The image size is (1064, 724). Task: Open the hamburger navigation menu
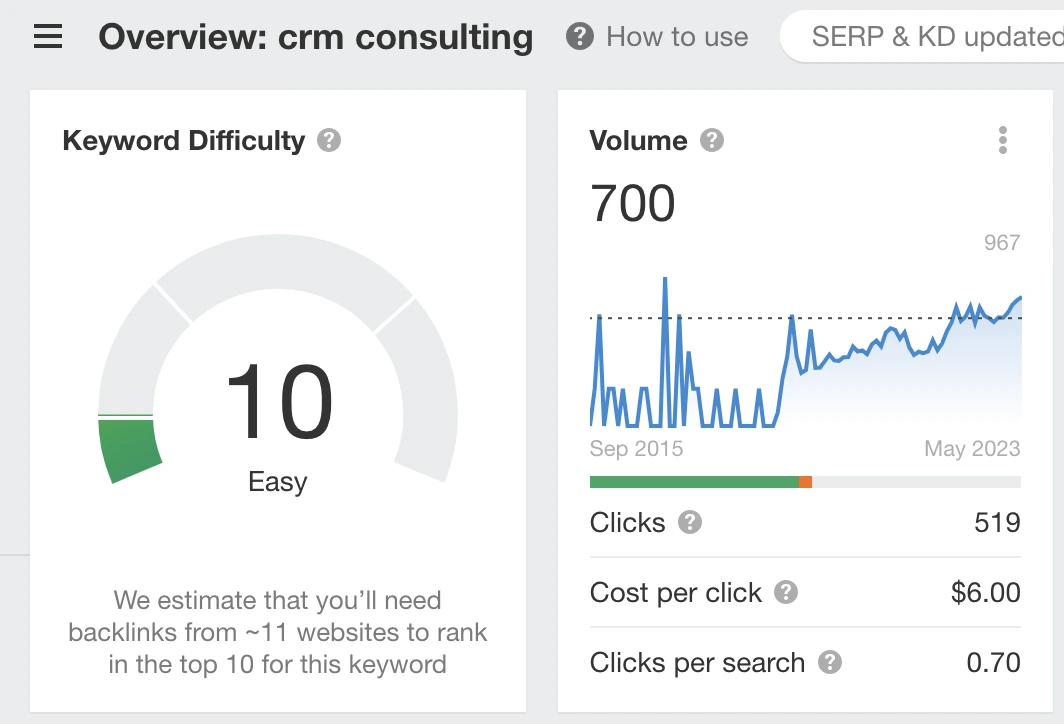48,38
